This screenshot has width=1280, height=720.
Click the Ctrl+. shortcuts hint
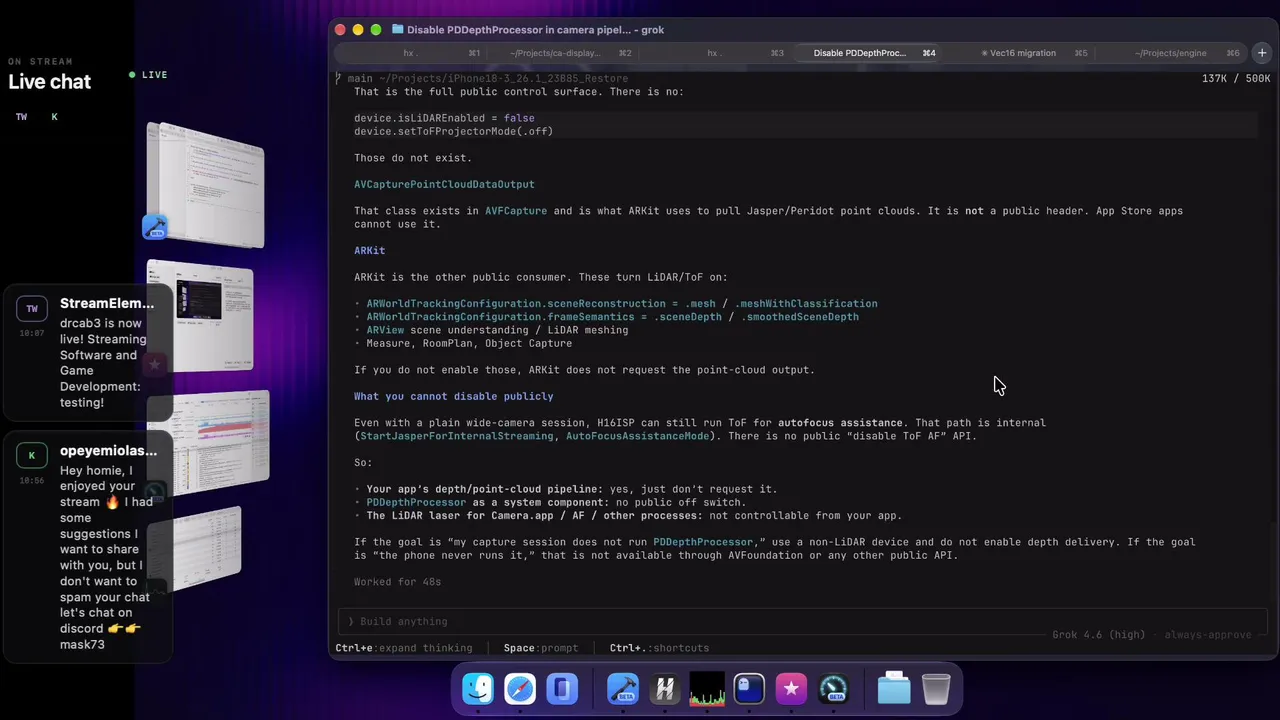coord(659,648)
